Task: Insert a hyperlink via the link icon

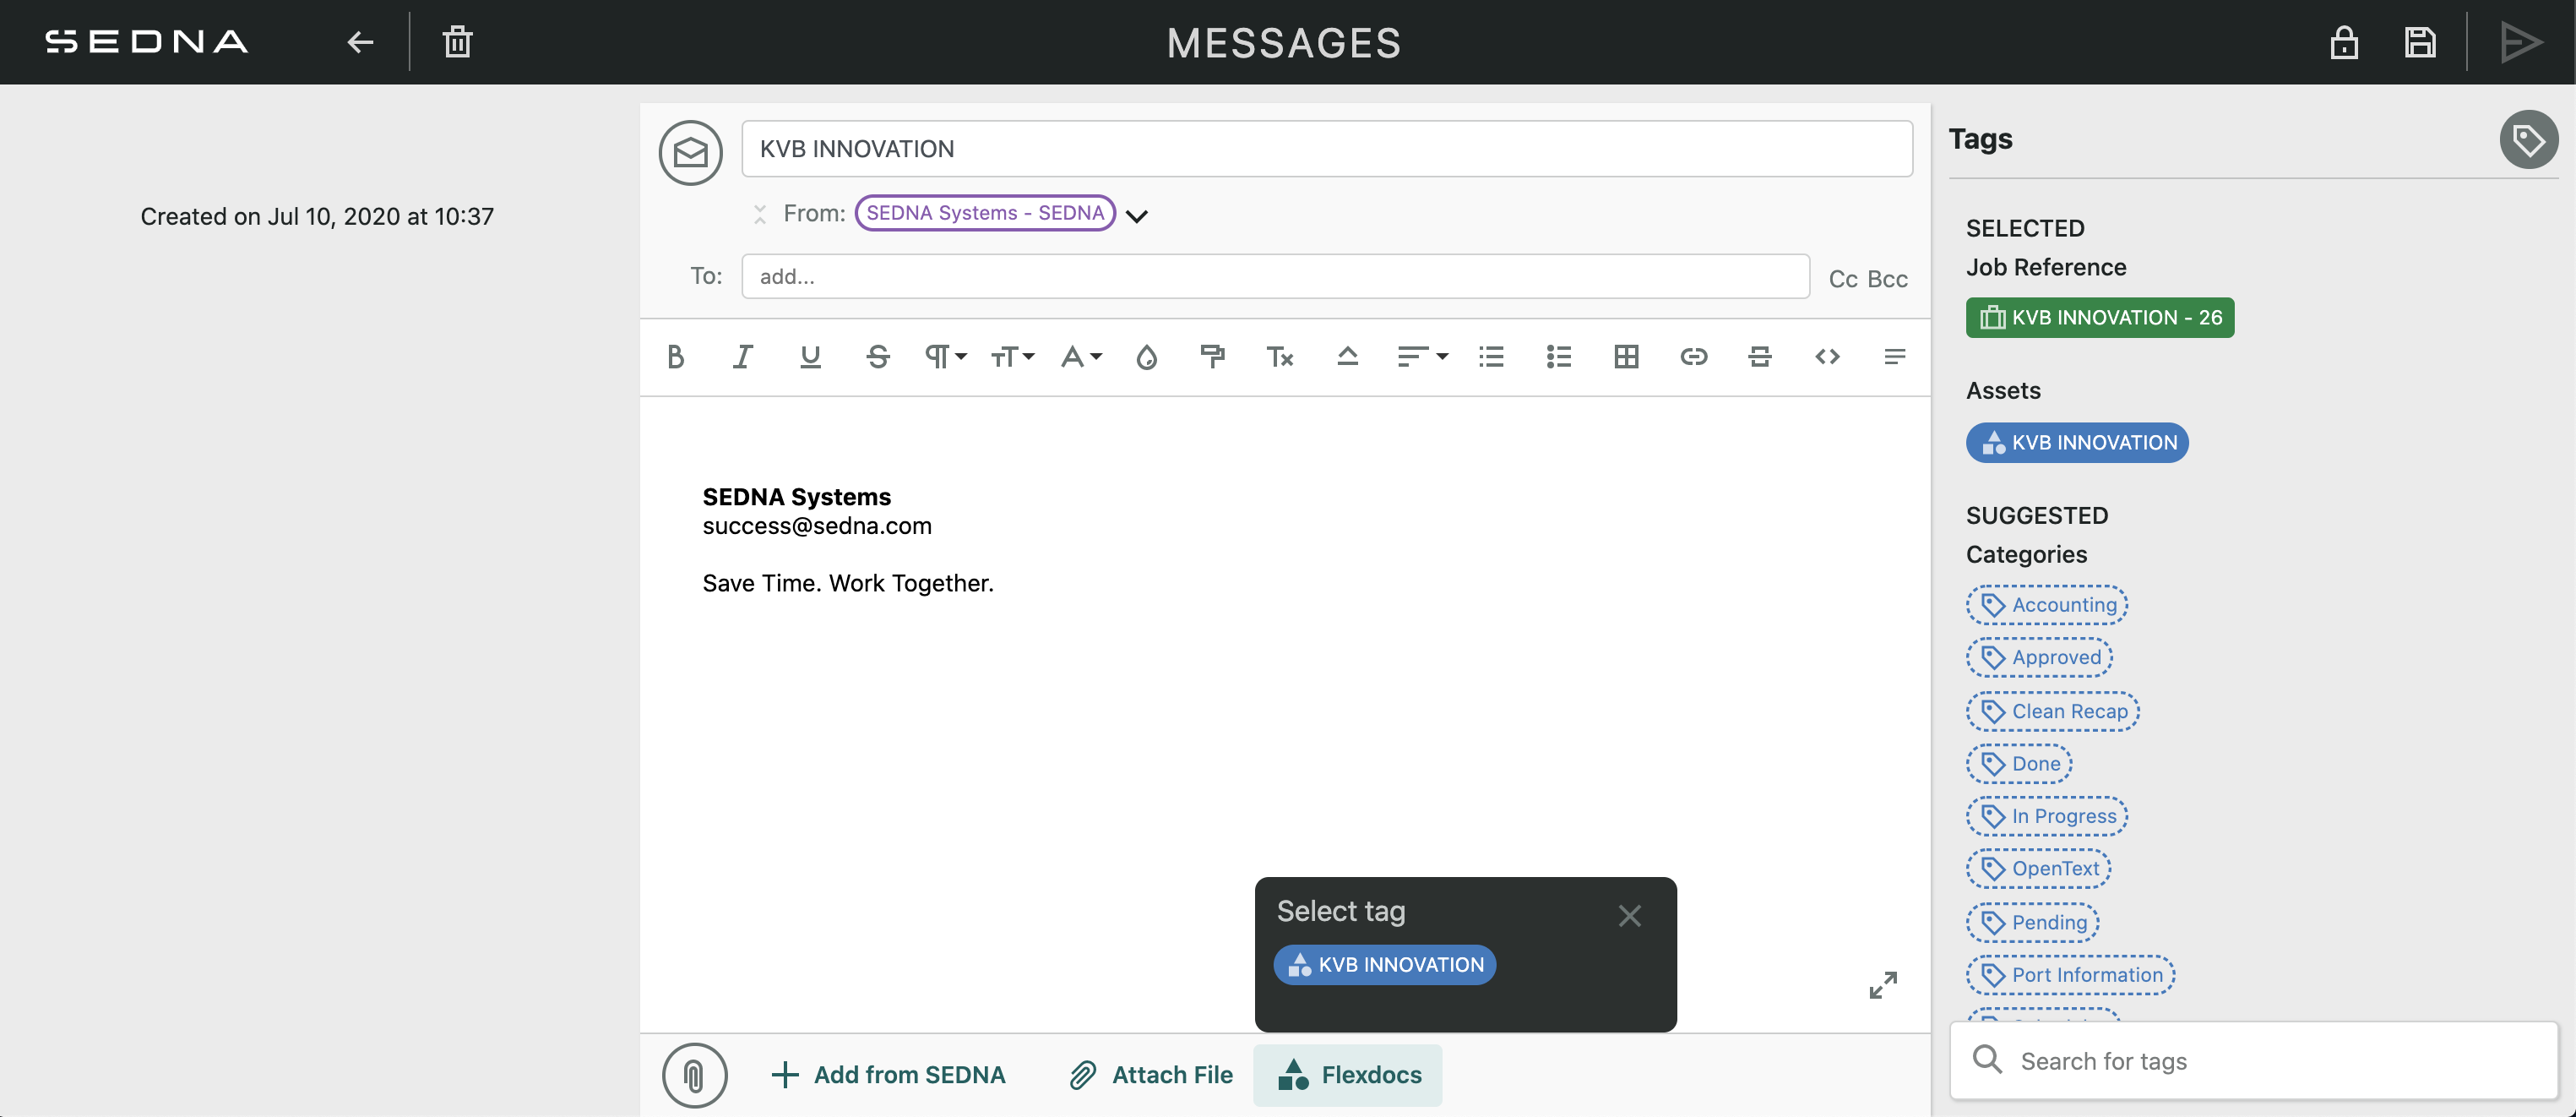Action: pos(1693,357)
